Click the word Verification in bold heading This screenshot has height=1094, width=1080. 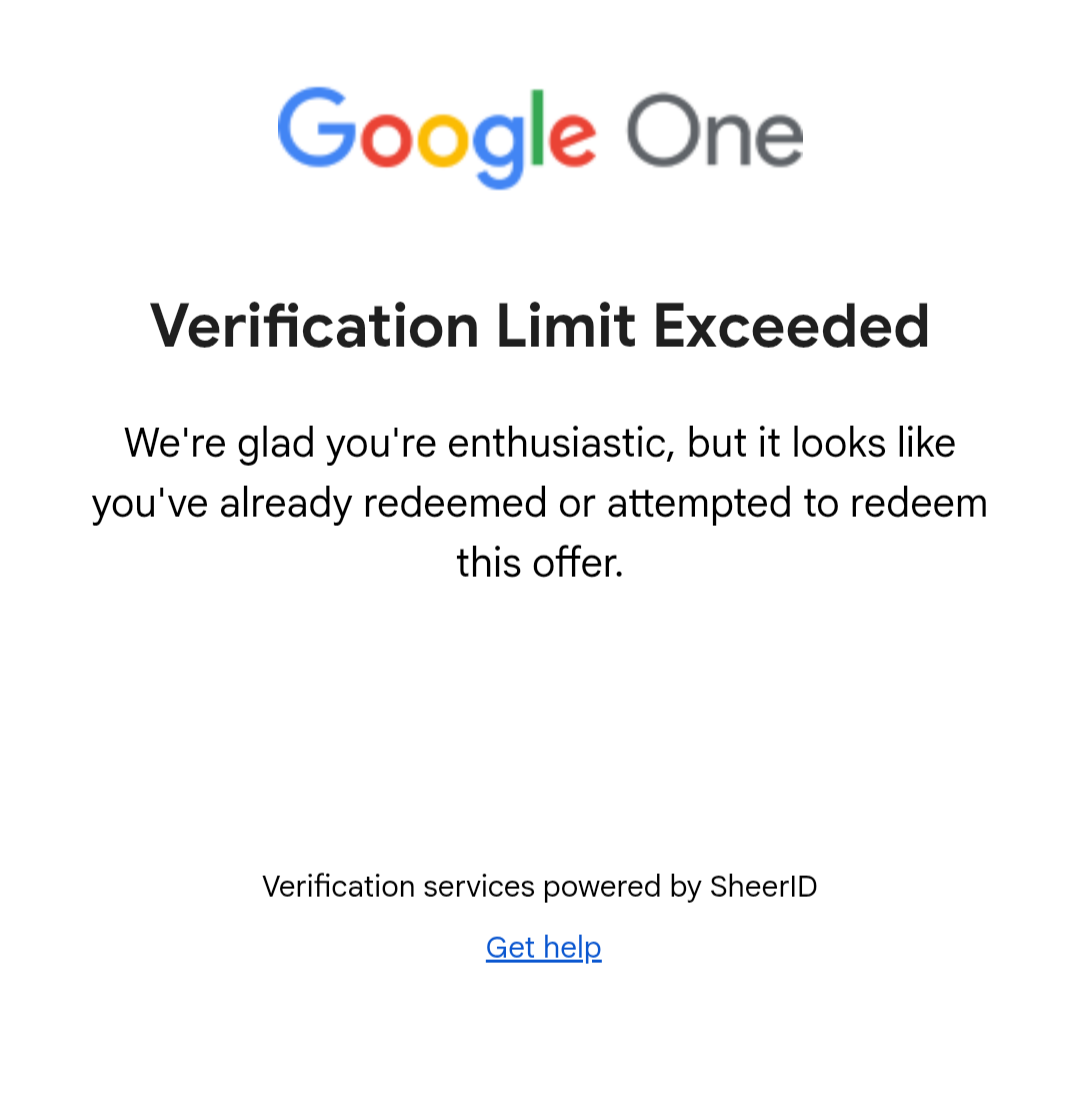[315, 326]
